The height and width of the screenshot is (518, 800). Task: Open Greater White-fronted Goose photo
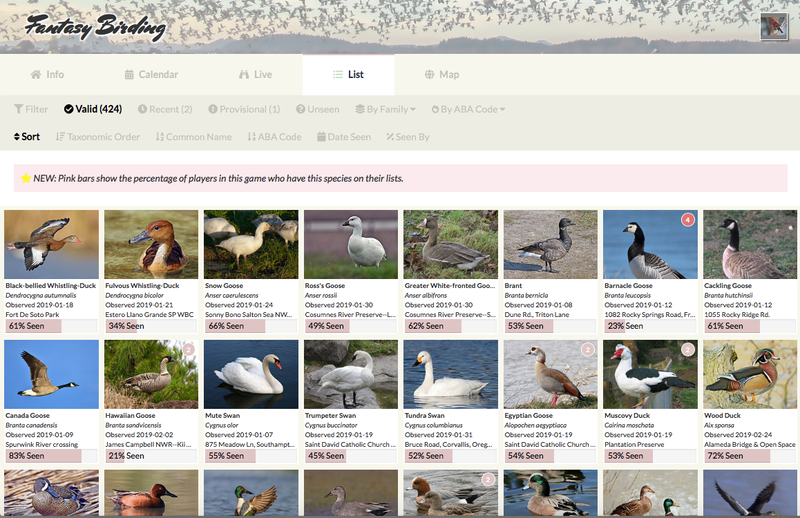click(451, 244)
